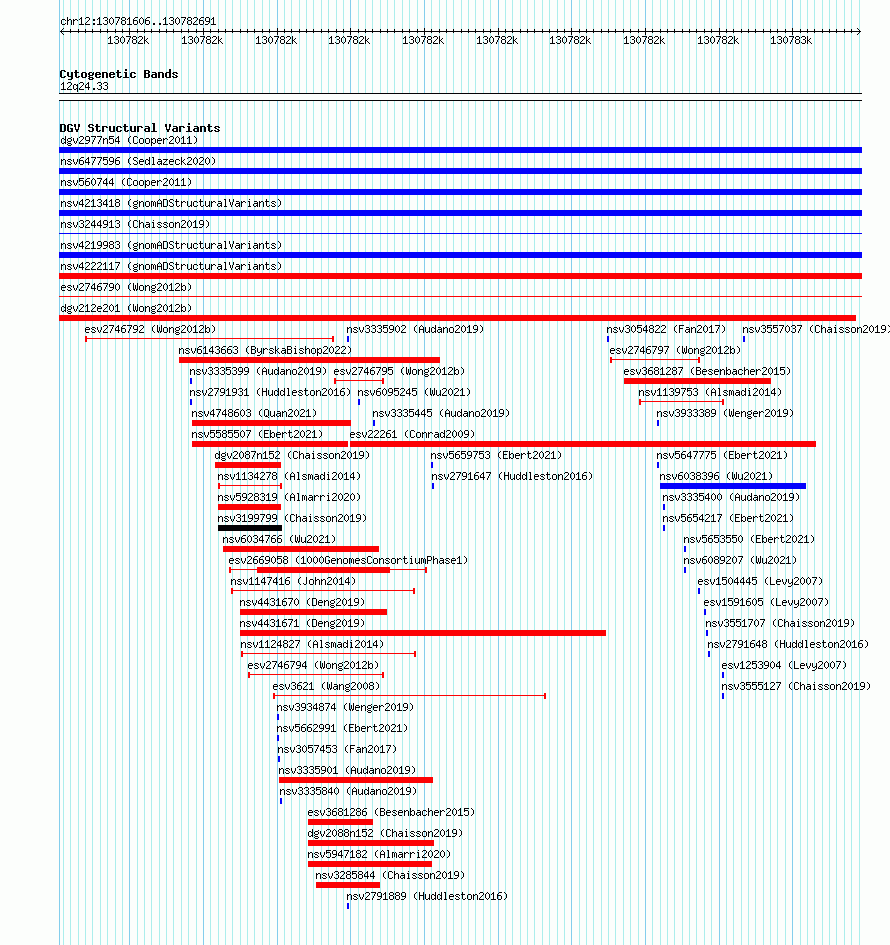
Task: Select esv2669058 (1000GenomesConsortiumPhase1) label
Action: pos(348,561)
